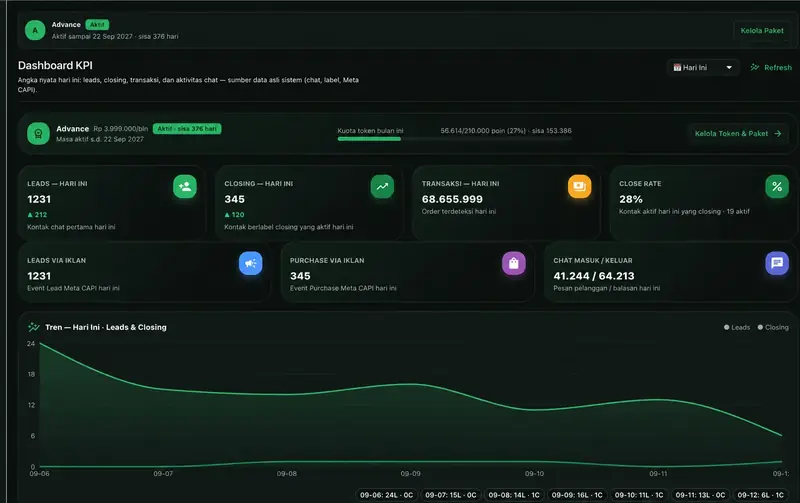Click the '▲ 212' leads increase indicator

pos(37,215)
